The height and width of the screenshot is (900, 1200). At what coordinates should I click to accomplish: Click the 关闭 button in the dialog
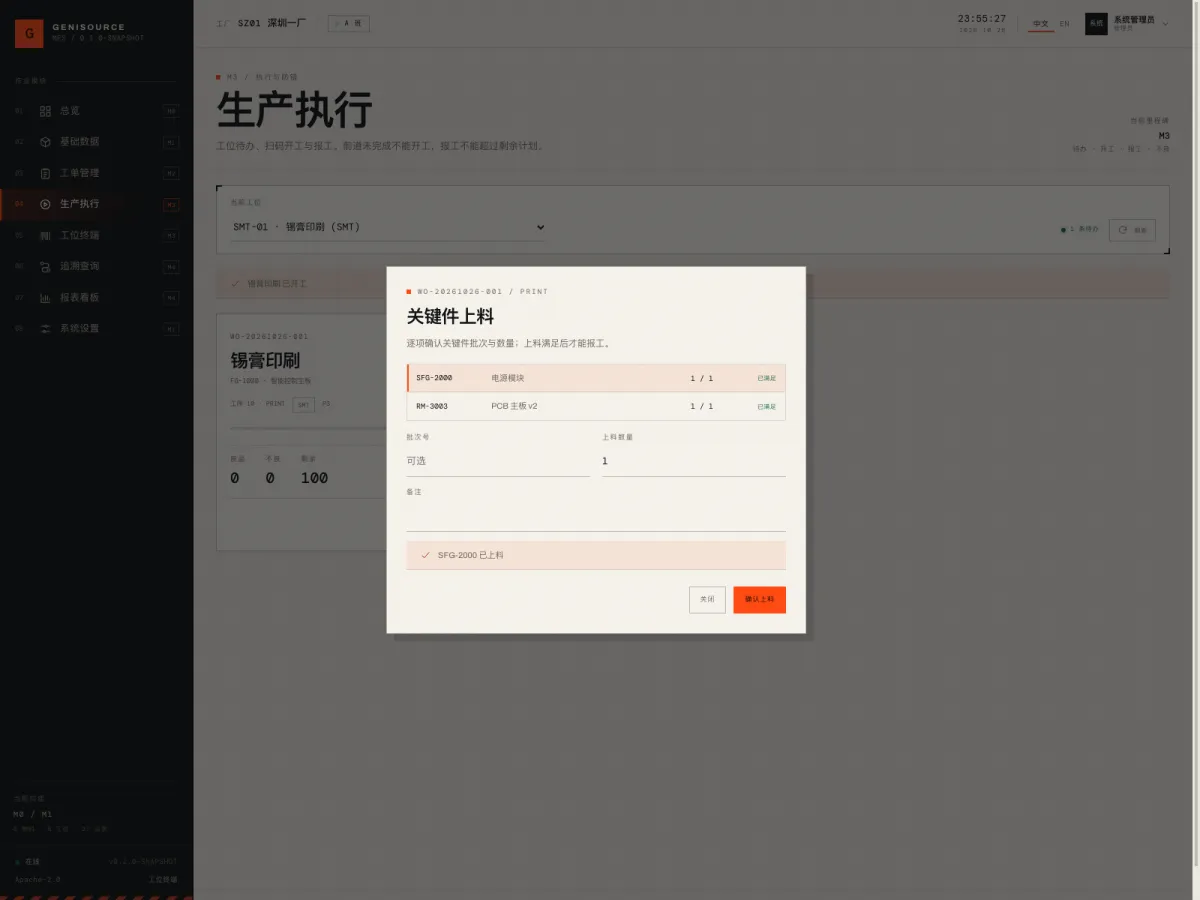click(707, 600)
